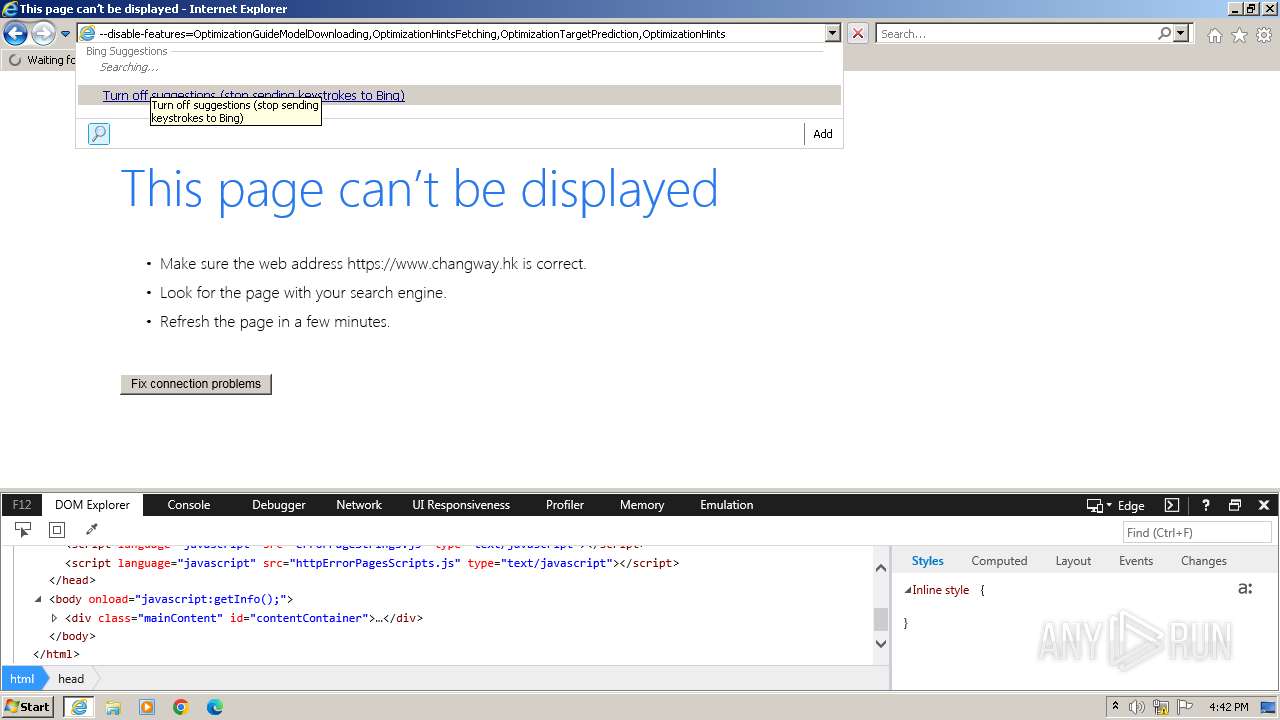Select the closing </html> tag line
1280x720 pixels.
click(56, 654)
